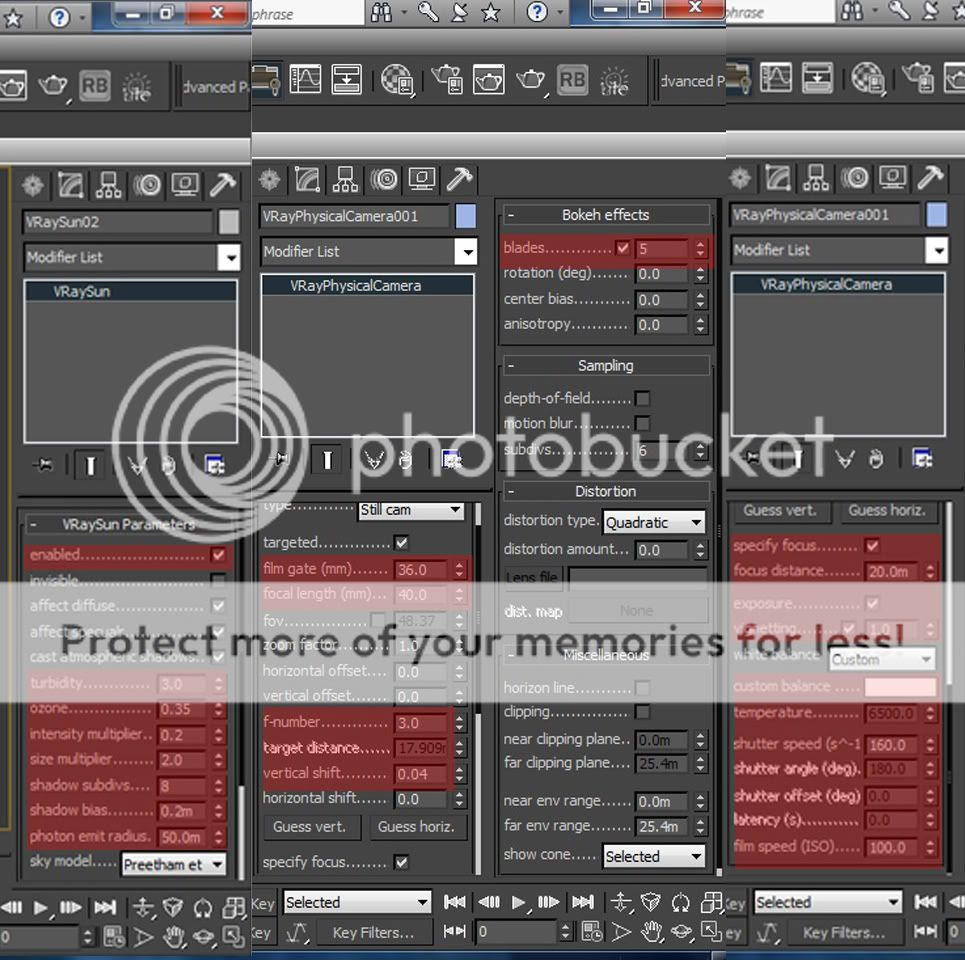This screenshot has width=965, height=960.
Task: Click the blue color swatch beside middle VRayPhysicalCamera001
Action: 465,216
